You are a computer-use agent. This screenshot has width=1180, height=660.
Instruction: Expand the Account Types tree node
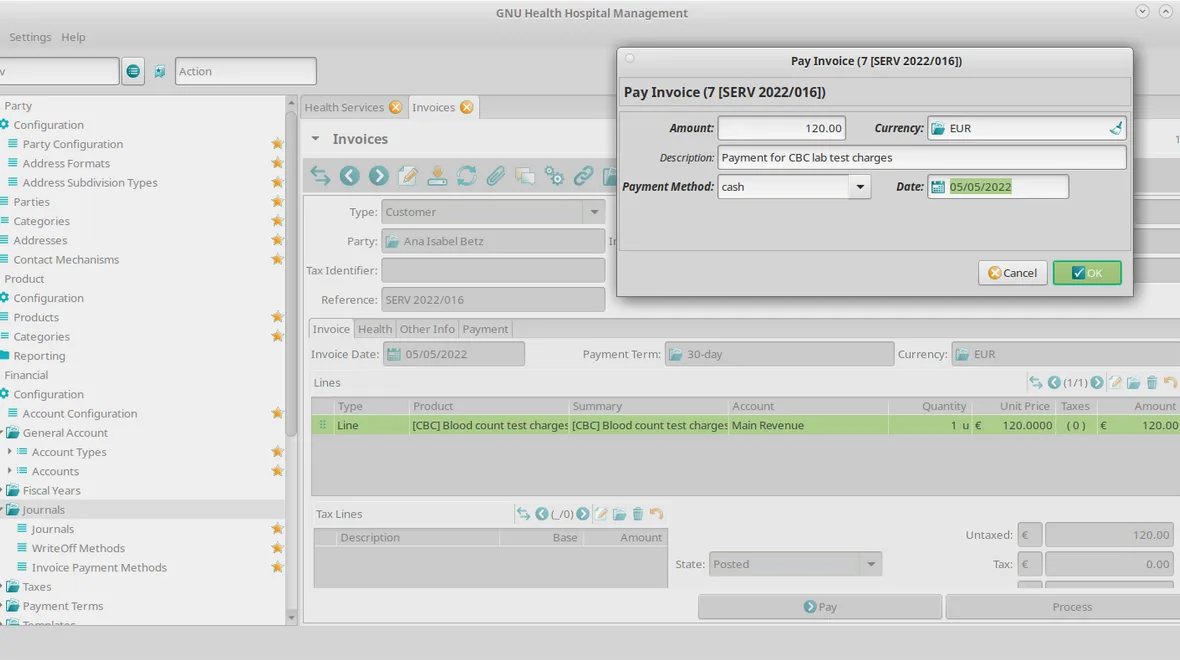10,452
